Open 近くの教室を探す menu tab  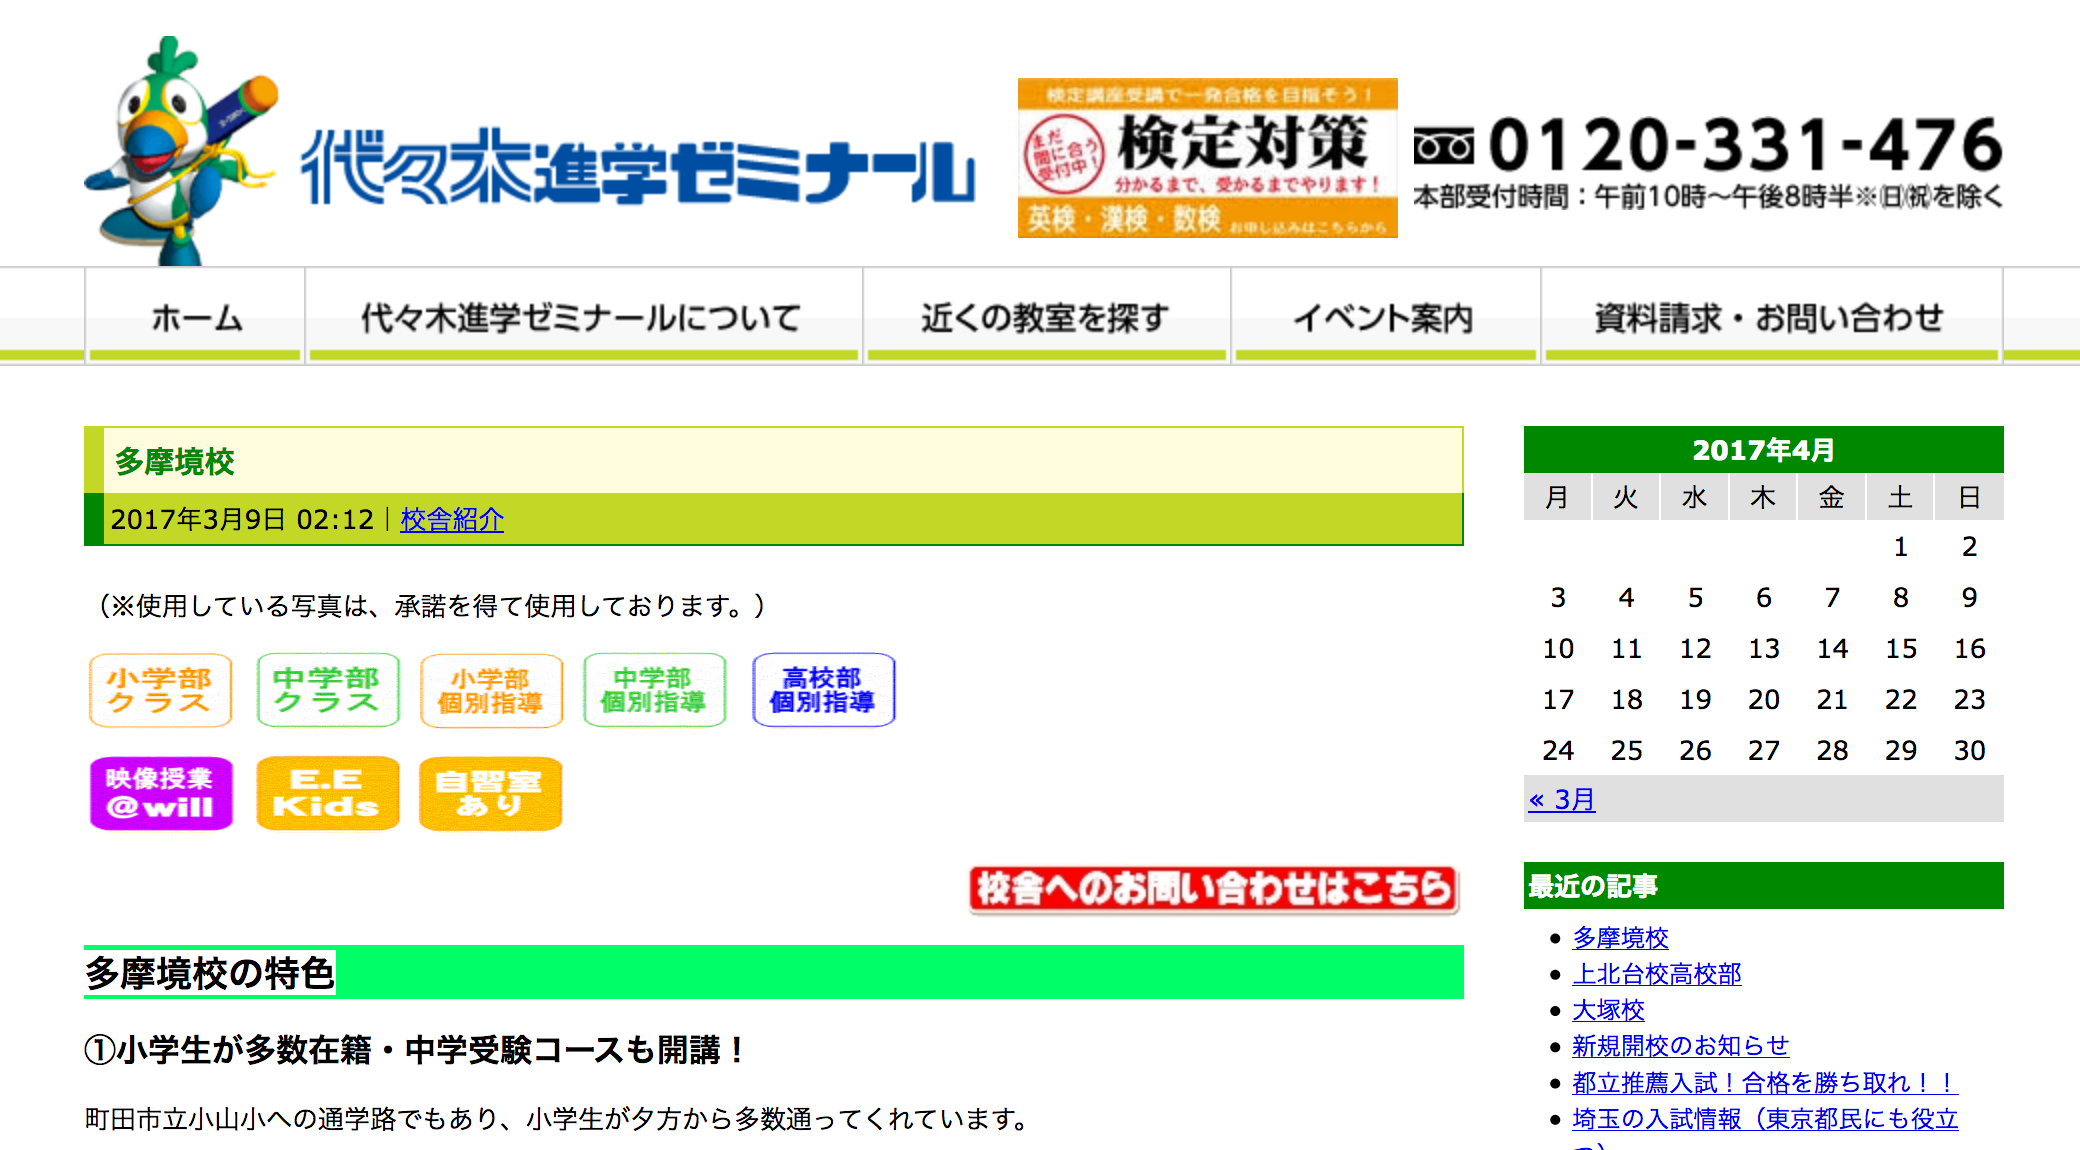1045,318
